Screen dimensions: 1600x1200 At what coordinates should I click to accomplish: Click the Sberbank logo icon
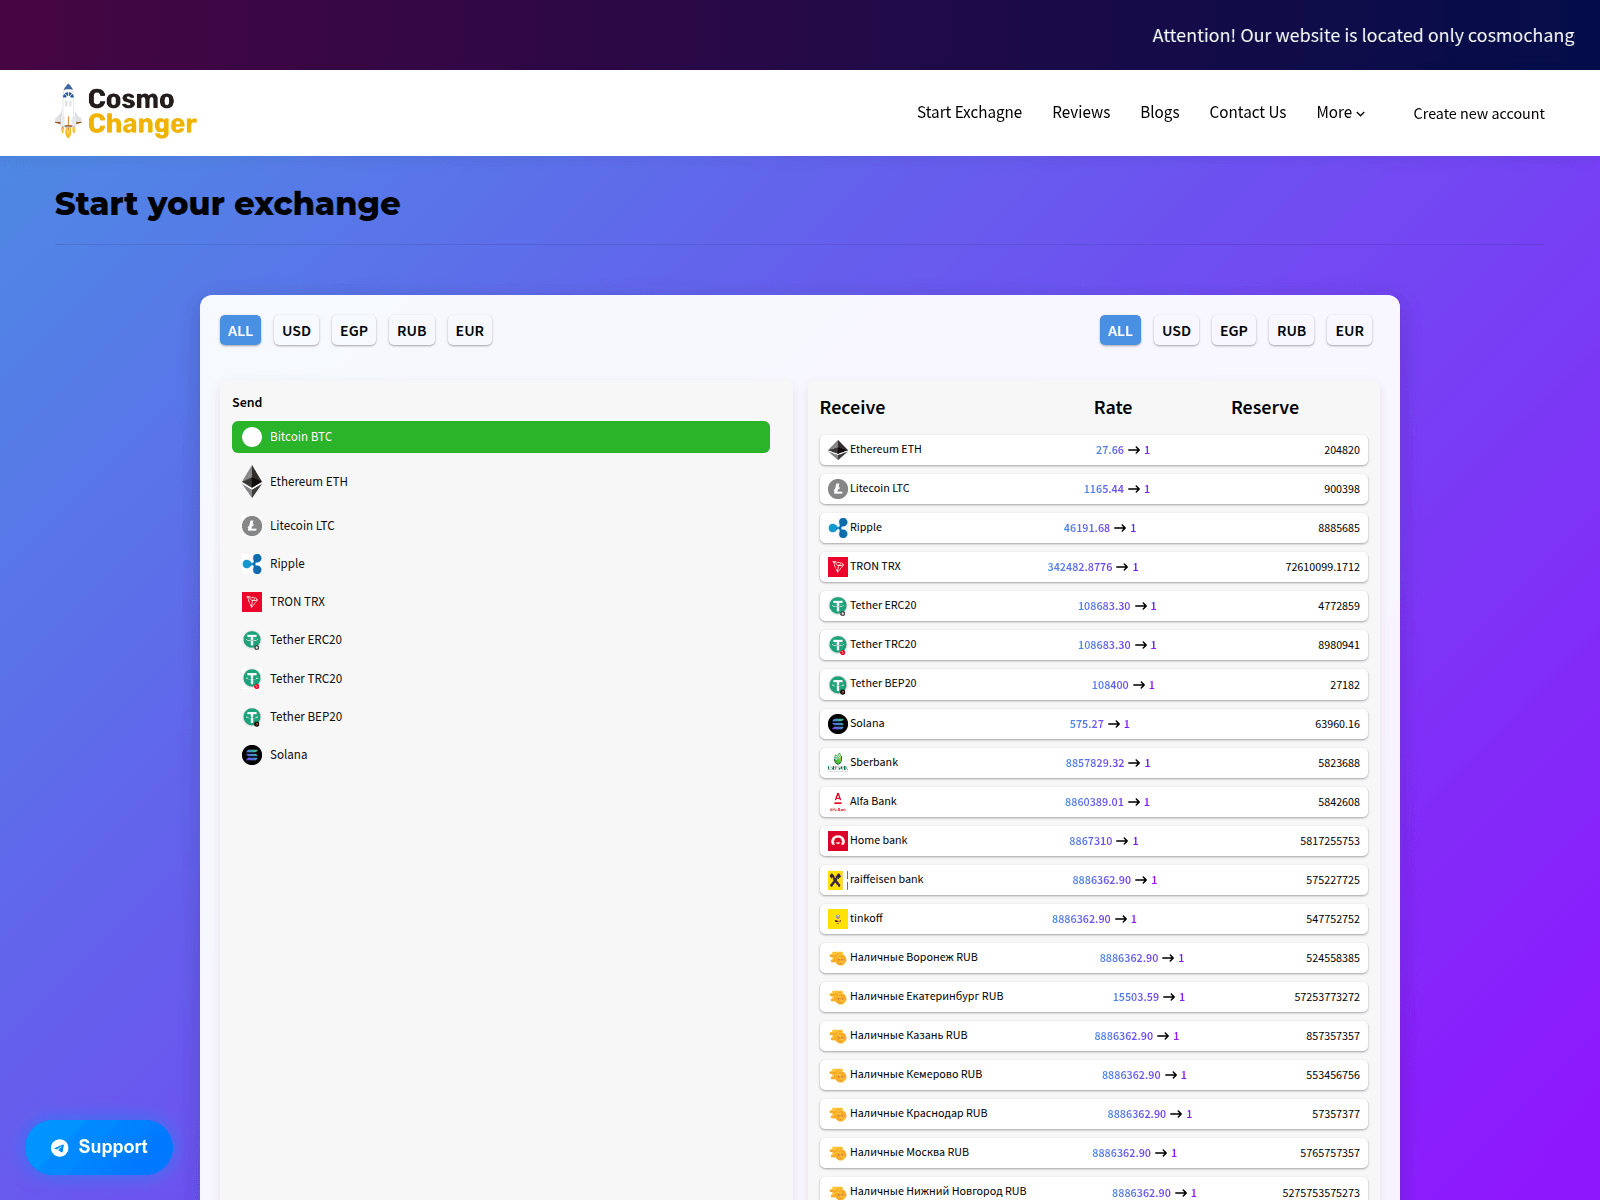pyautogui.click(x=838, y=763)
